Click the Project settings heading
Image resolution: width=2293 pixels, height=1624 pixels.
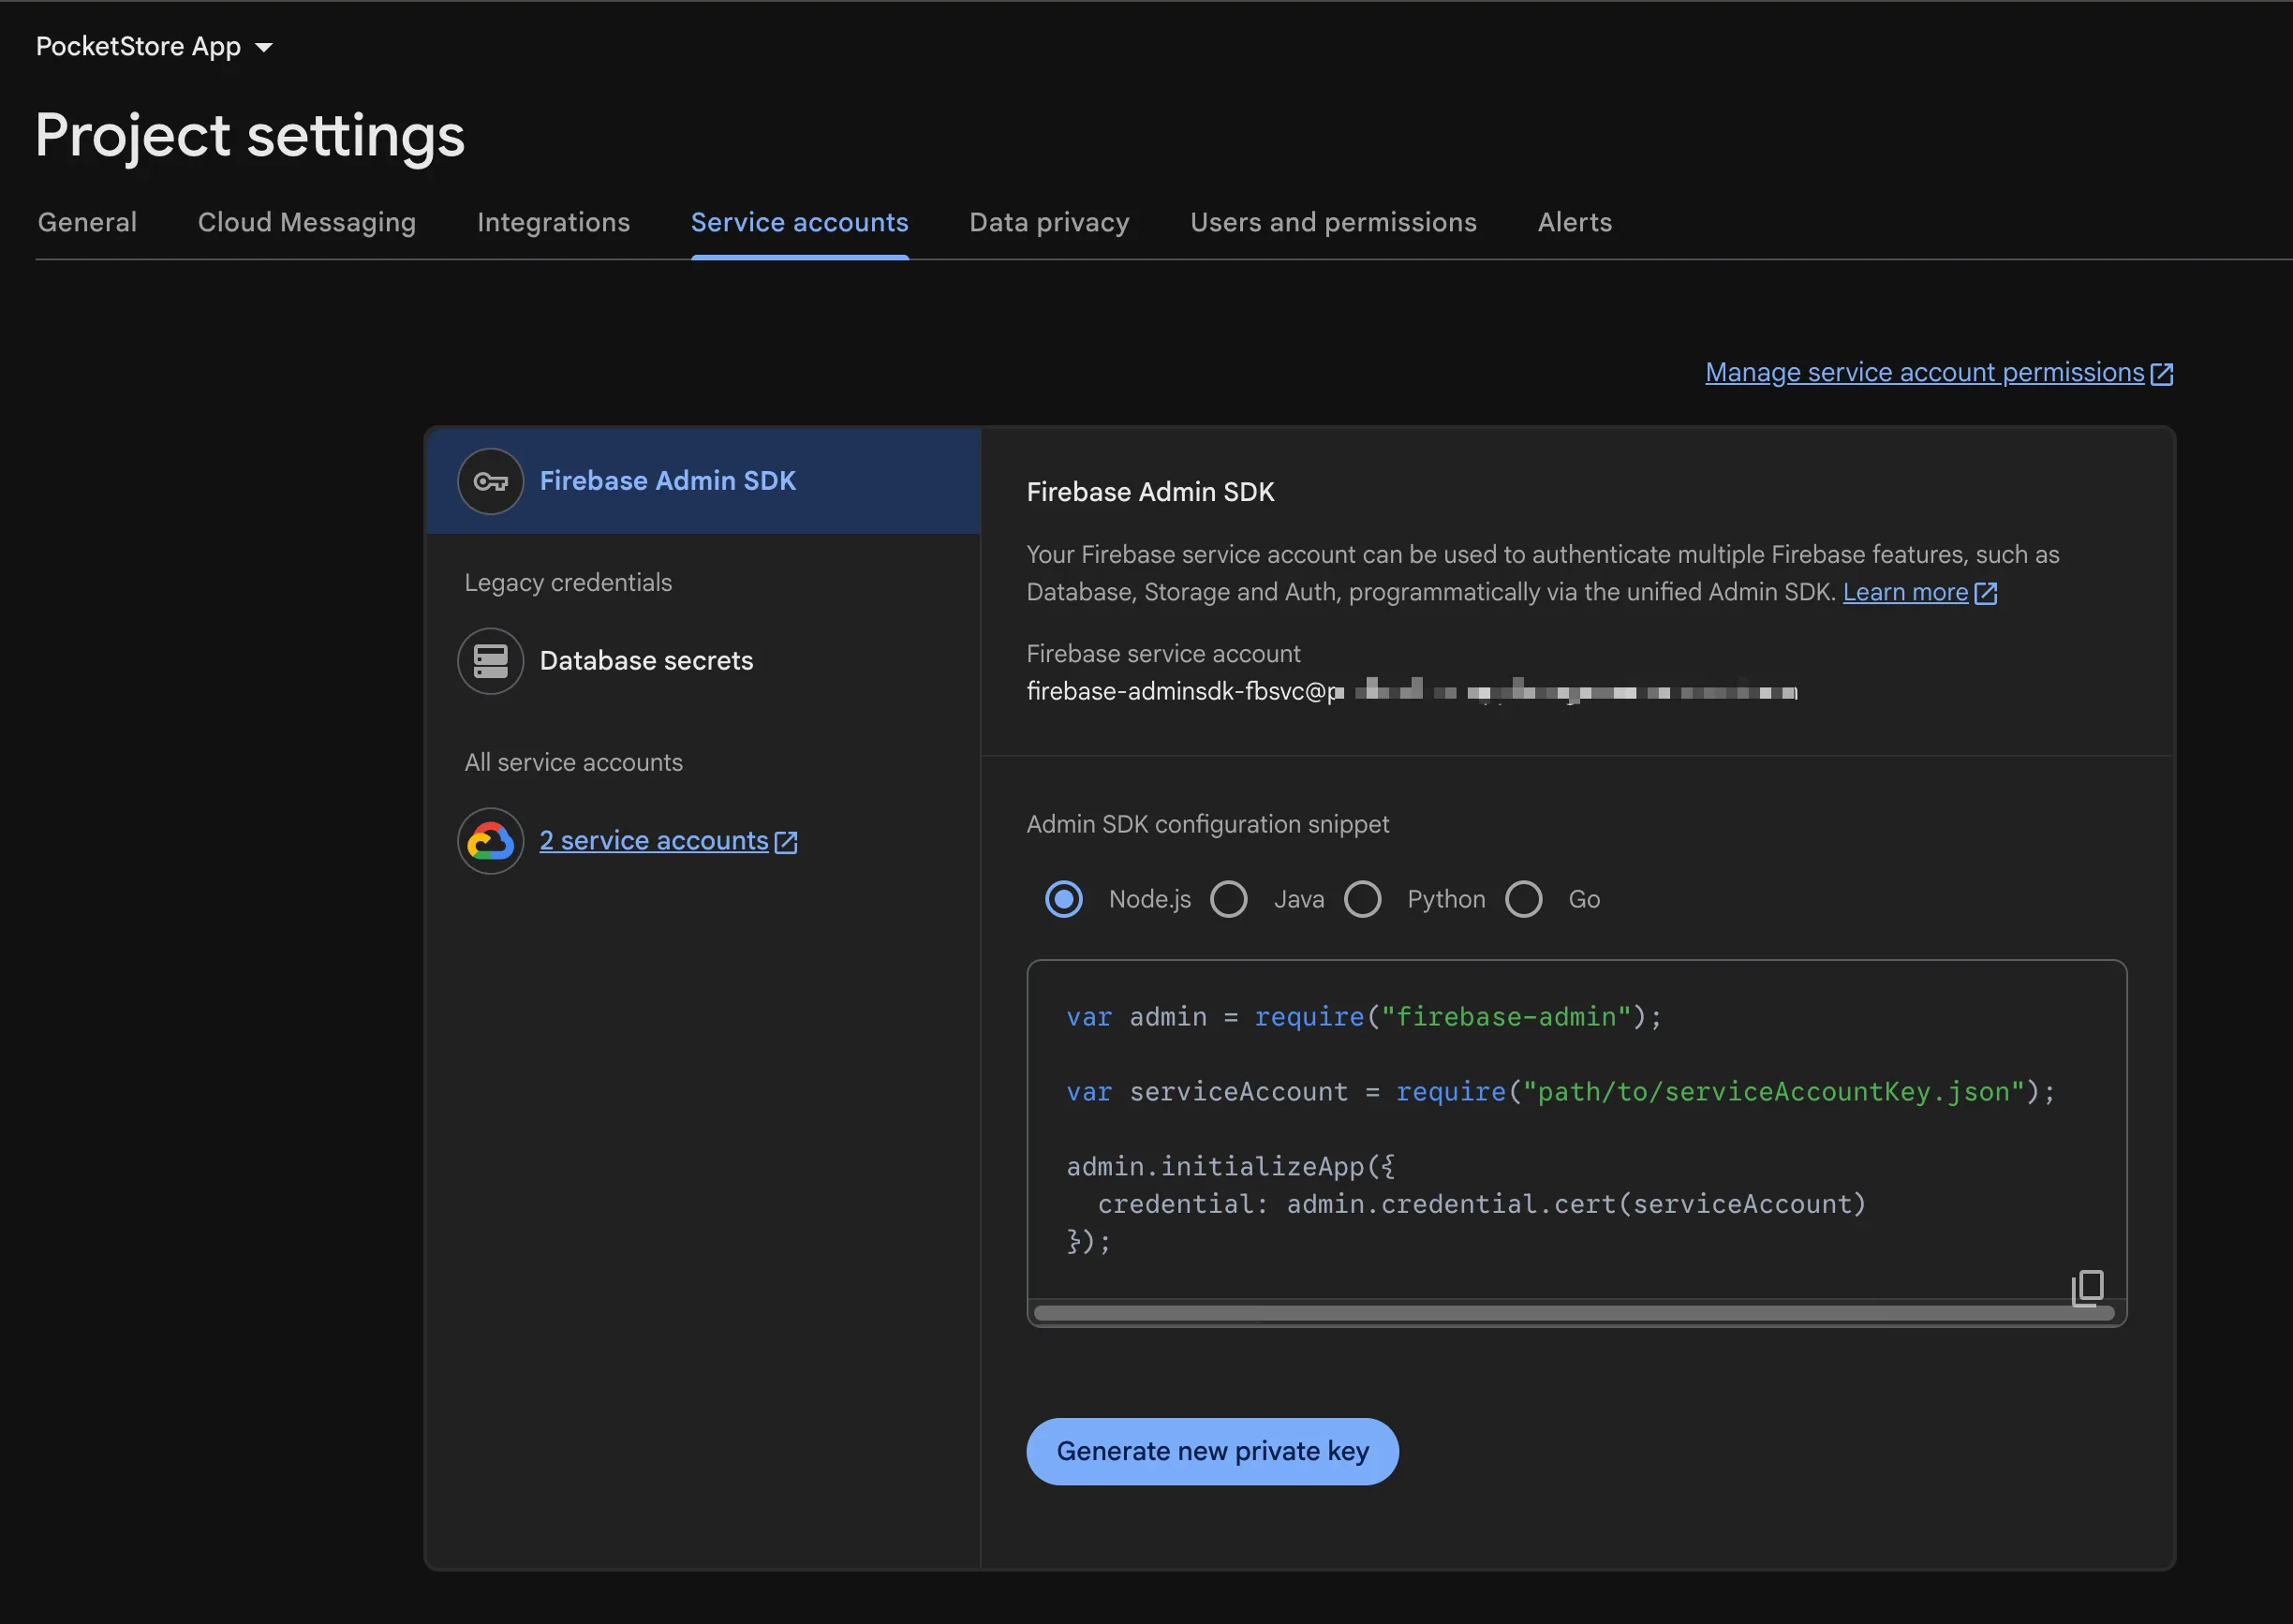(x=250, y=136)
